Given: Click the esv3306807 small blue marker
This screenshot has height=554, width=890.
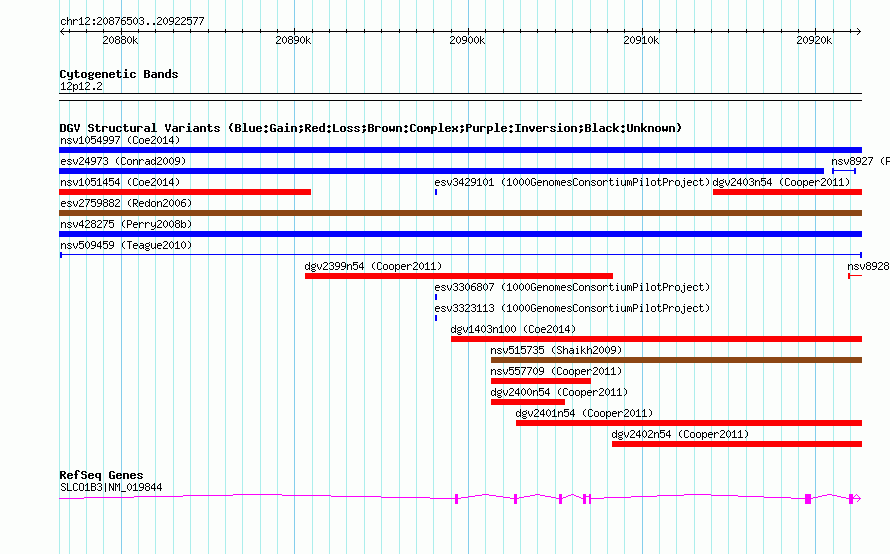Looking at the screenshot, I should point(436,297).
